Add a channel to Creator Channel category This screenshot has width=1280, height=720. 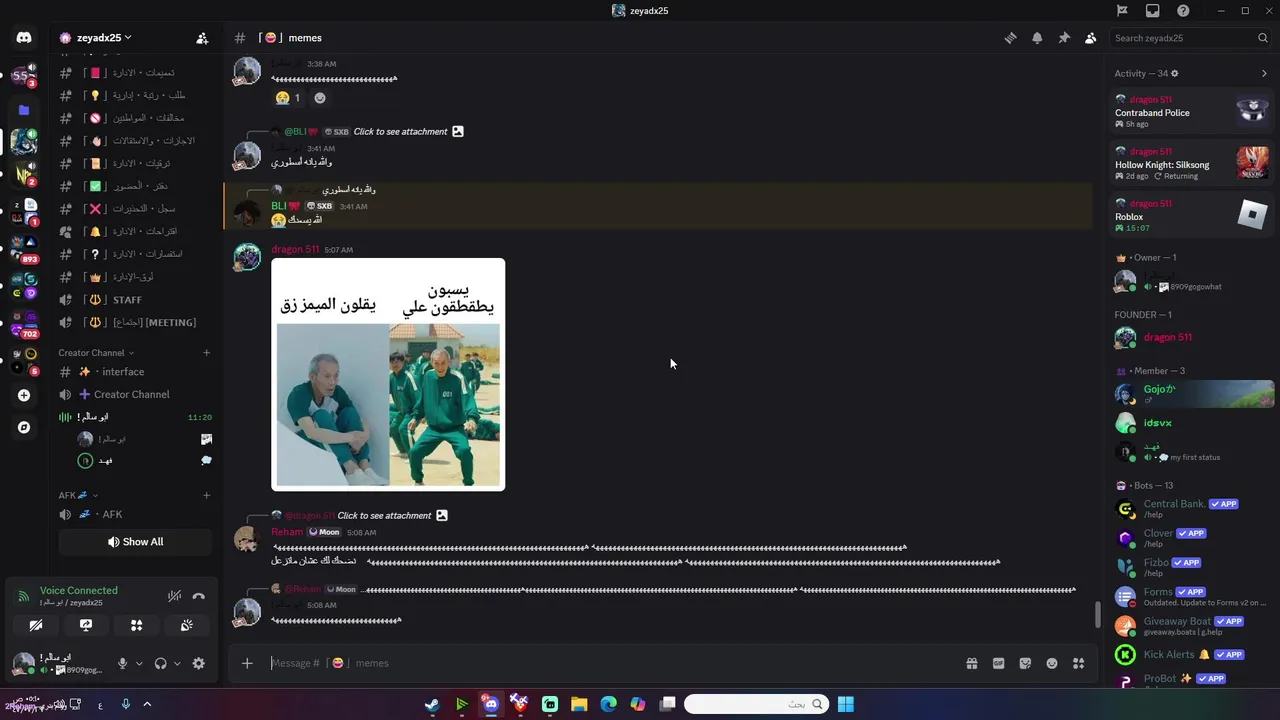point(207,353)
